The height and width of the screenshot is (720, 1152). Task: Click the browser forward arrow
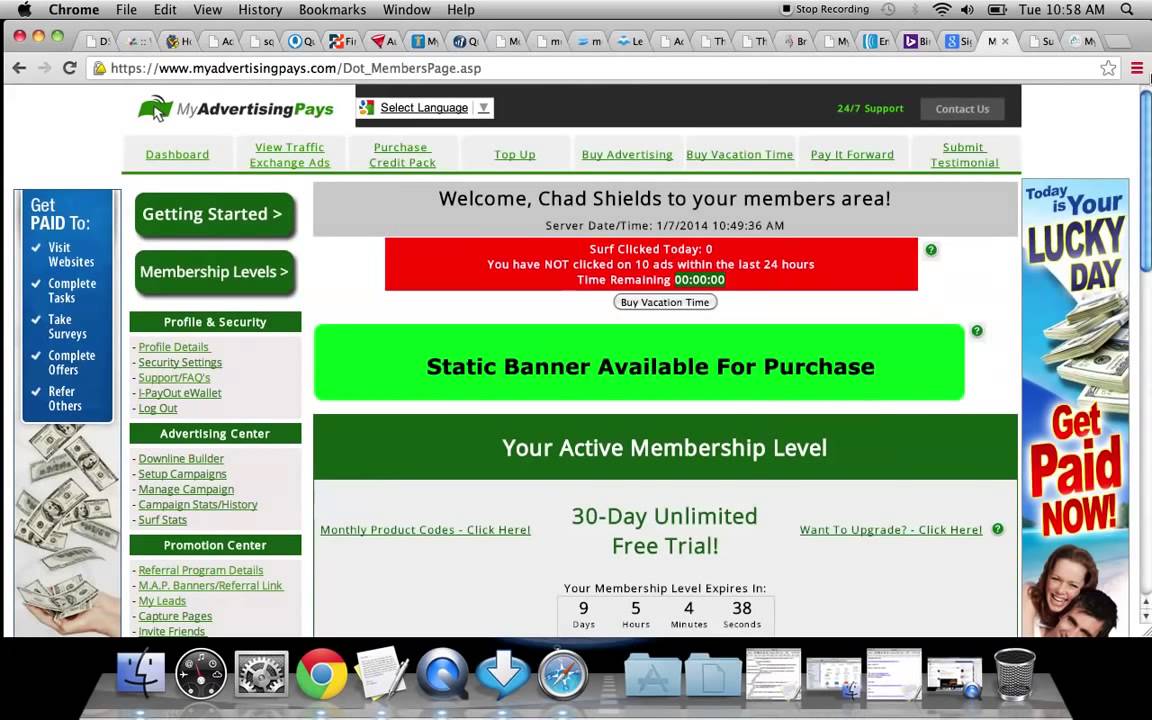[x=45, y=68]
